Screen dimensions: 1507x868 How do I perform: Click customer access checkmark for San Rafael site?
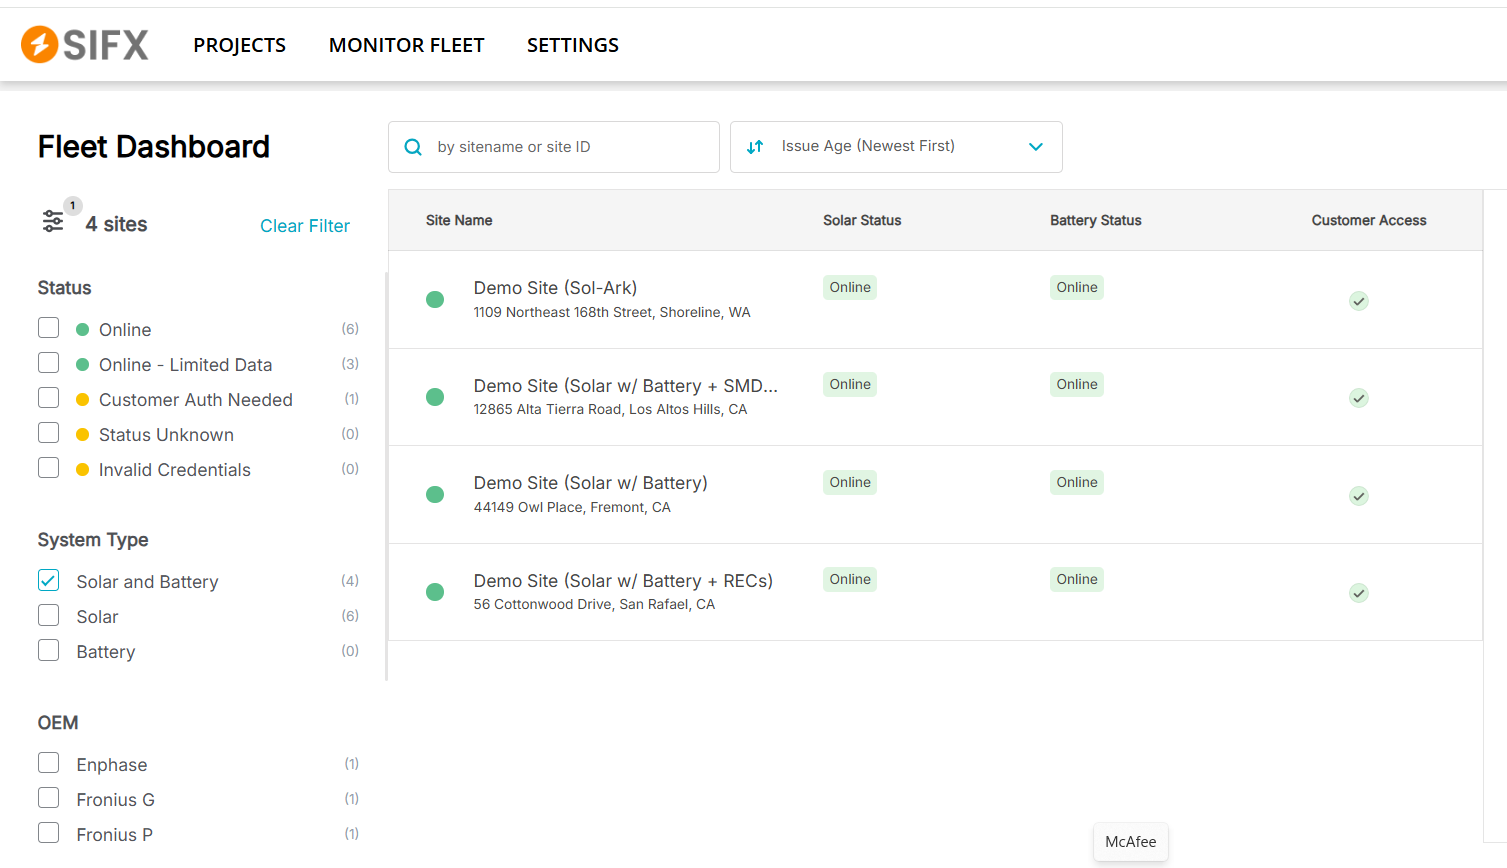point(1358,593)
